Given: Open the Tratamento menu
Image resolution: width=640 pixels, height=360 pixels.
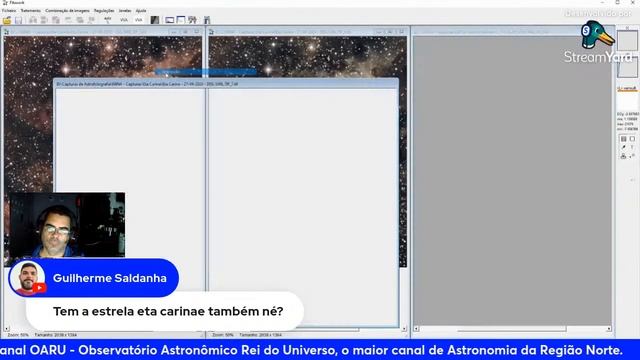Looking at the screenshot, I should point(31,11).
